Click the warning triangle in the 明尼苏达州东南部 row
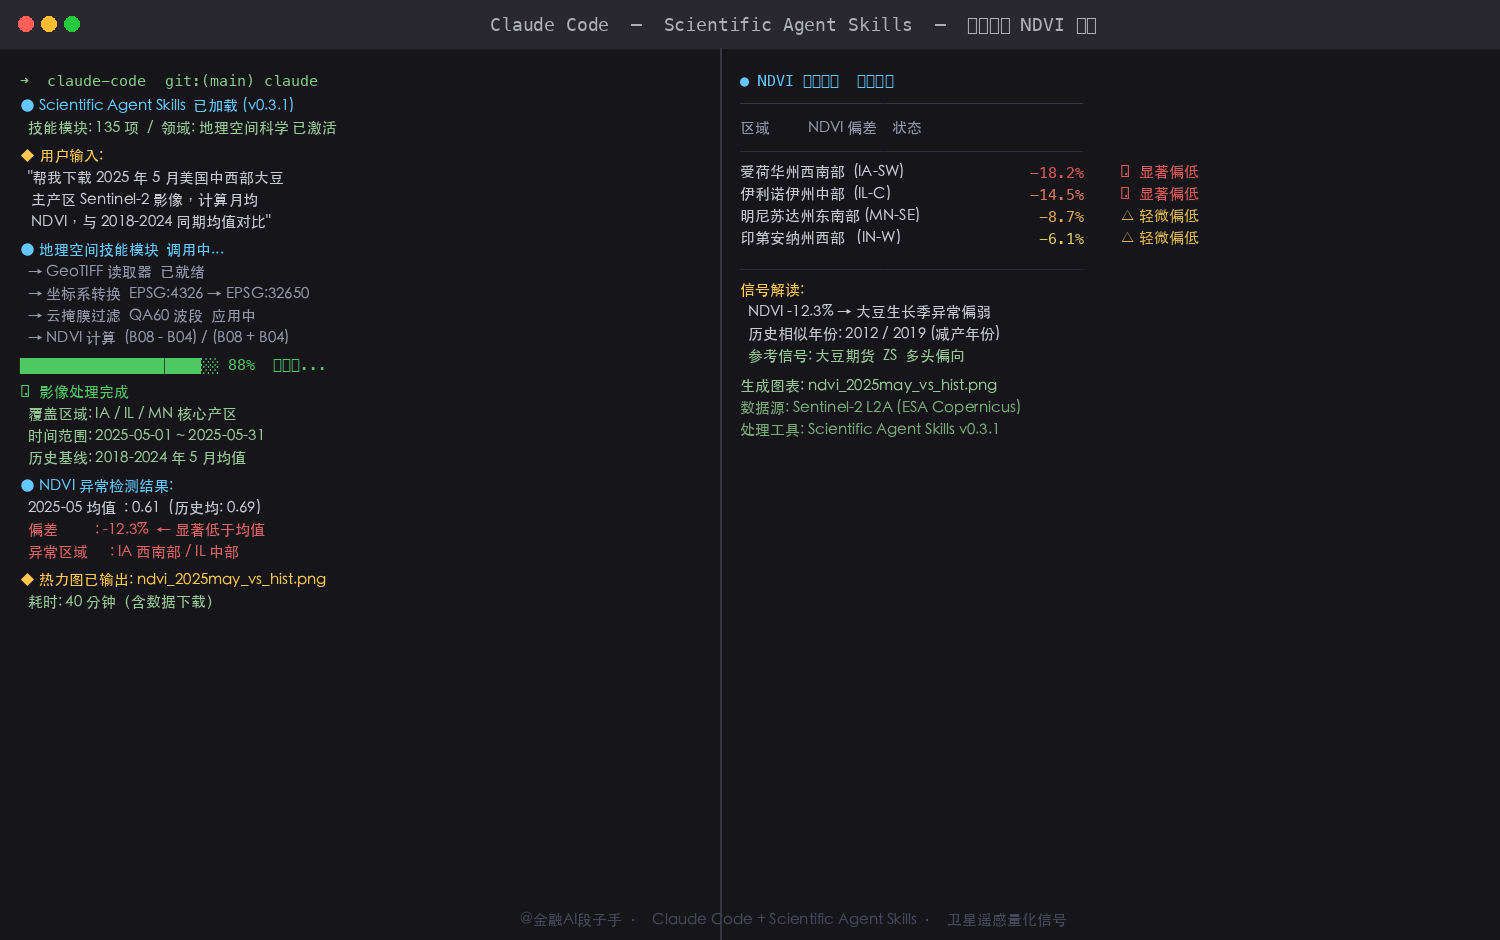Viewport: 1500px width, 940px height. (x=1127, y=215)
